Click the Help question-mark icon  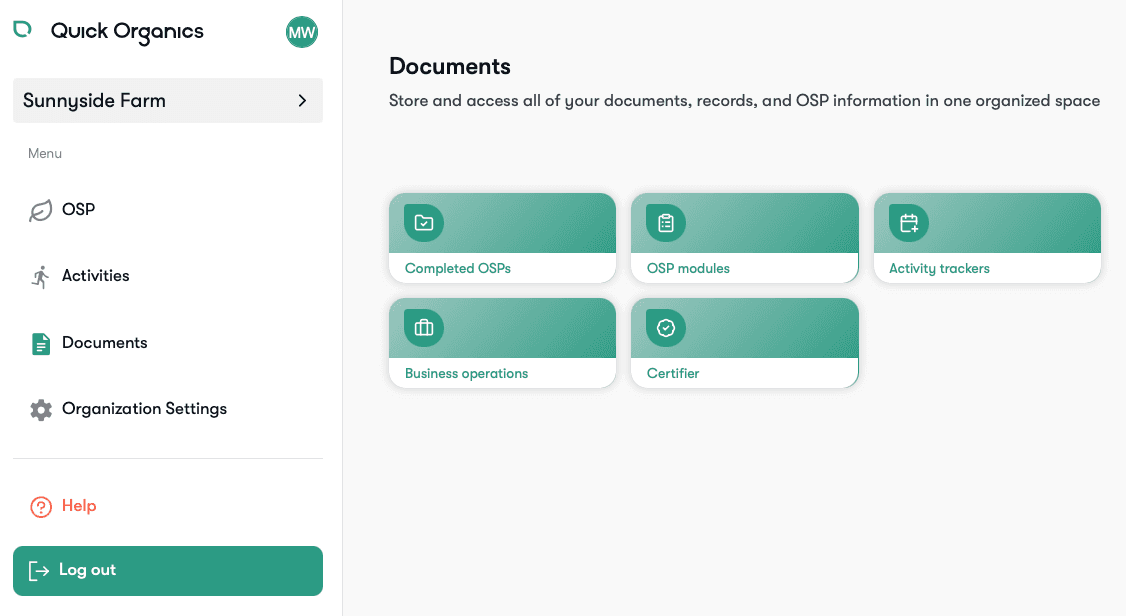[40, 506]
